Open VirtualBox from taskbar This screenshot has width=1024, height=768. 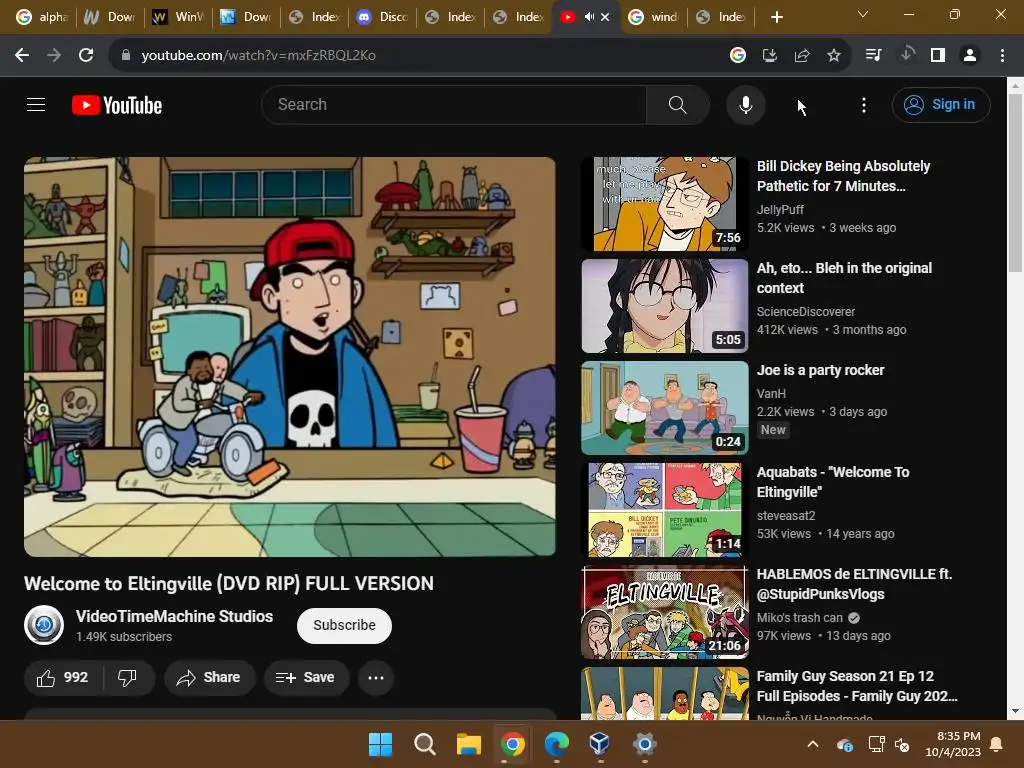coord(600,744)
